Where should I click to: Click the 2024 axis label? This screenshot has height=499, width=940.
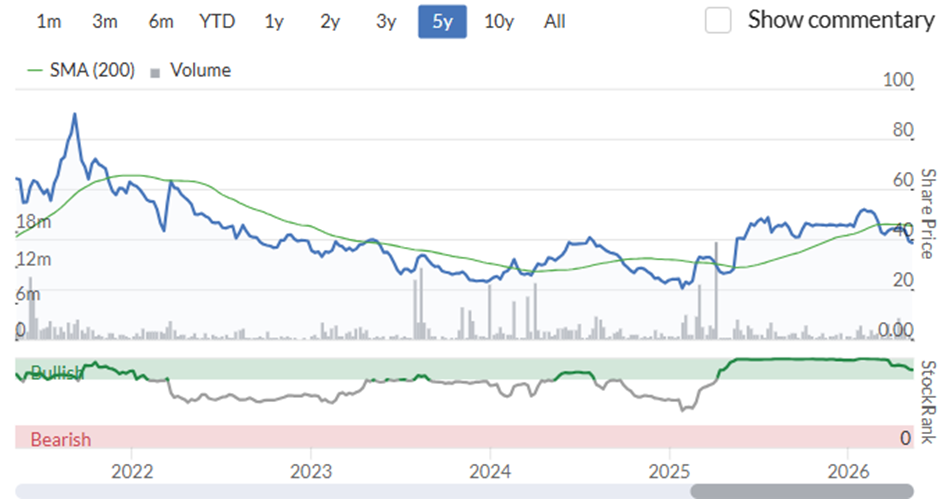tap(490, 471)
